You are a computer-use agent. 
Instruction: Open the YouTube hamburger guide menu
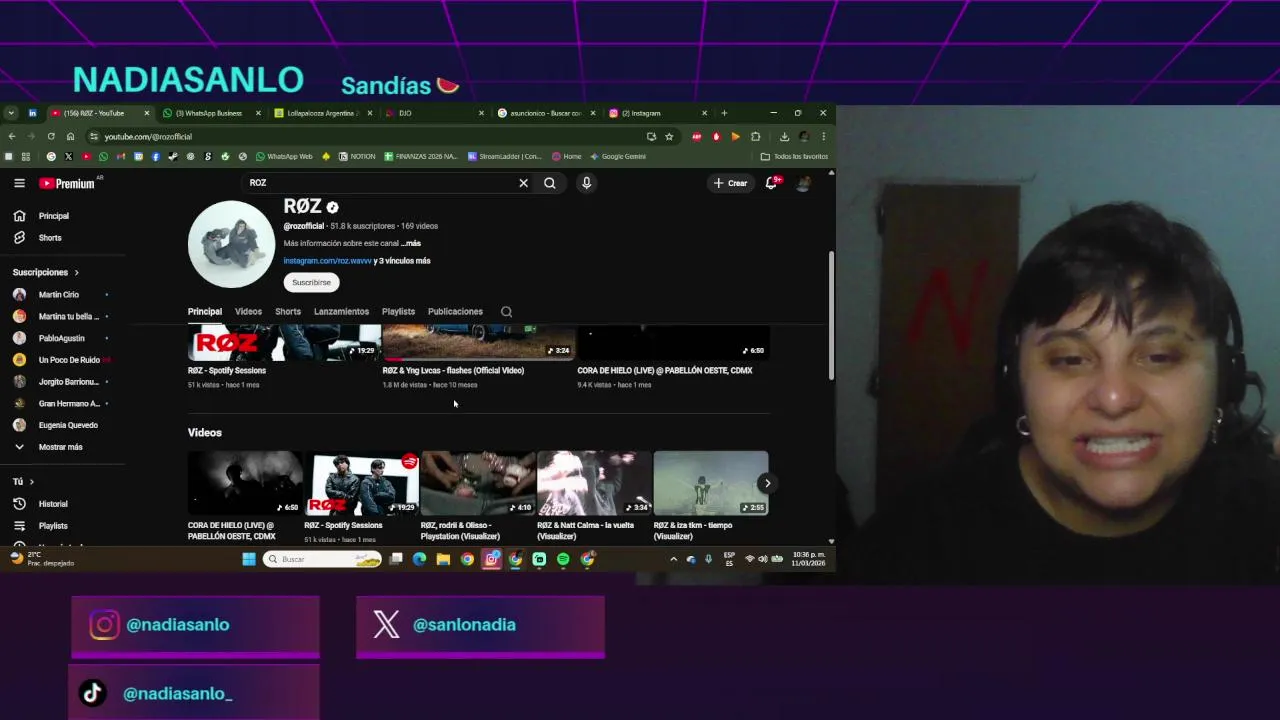tap(19, 183)
